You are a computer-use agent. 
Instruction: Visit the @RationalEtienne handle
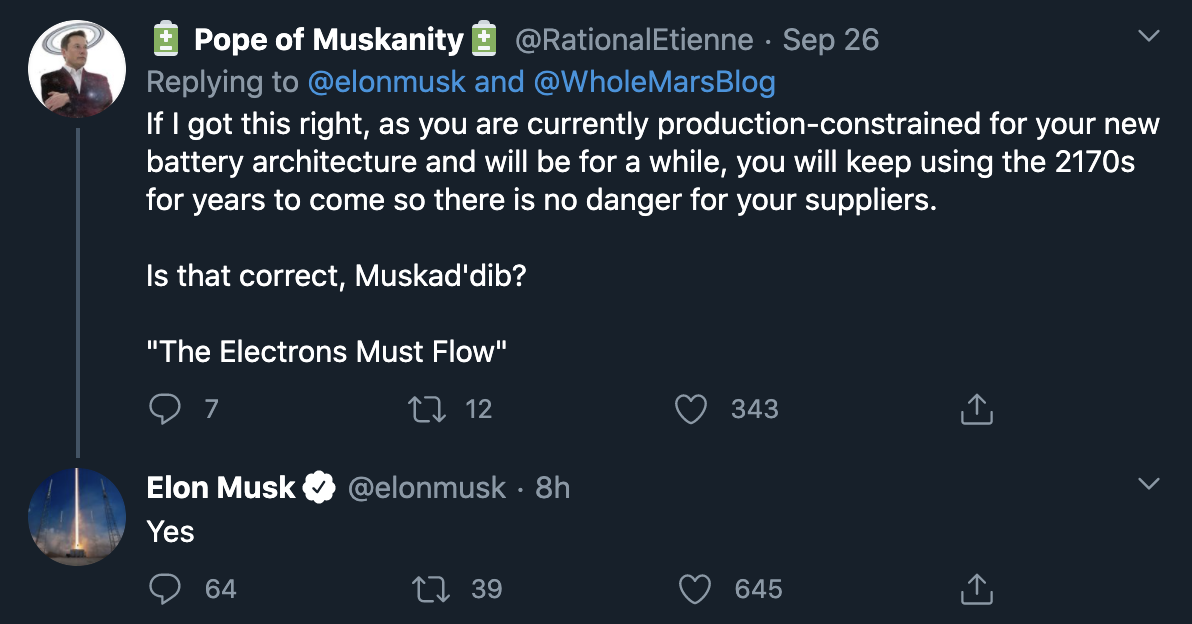point(634,40)
